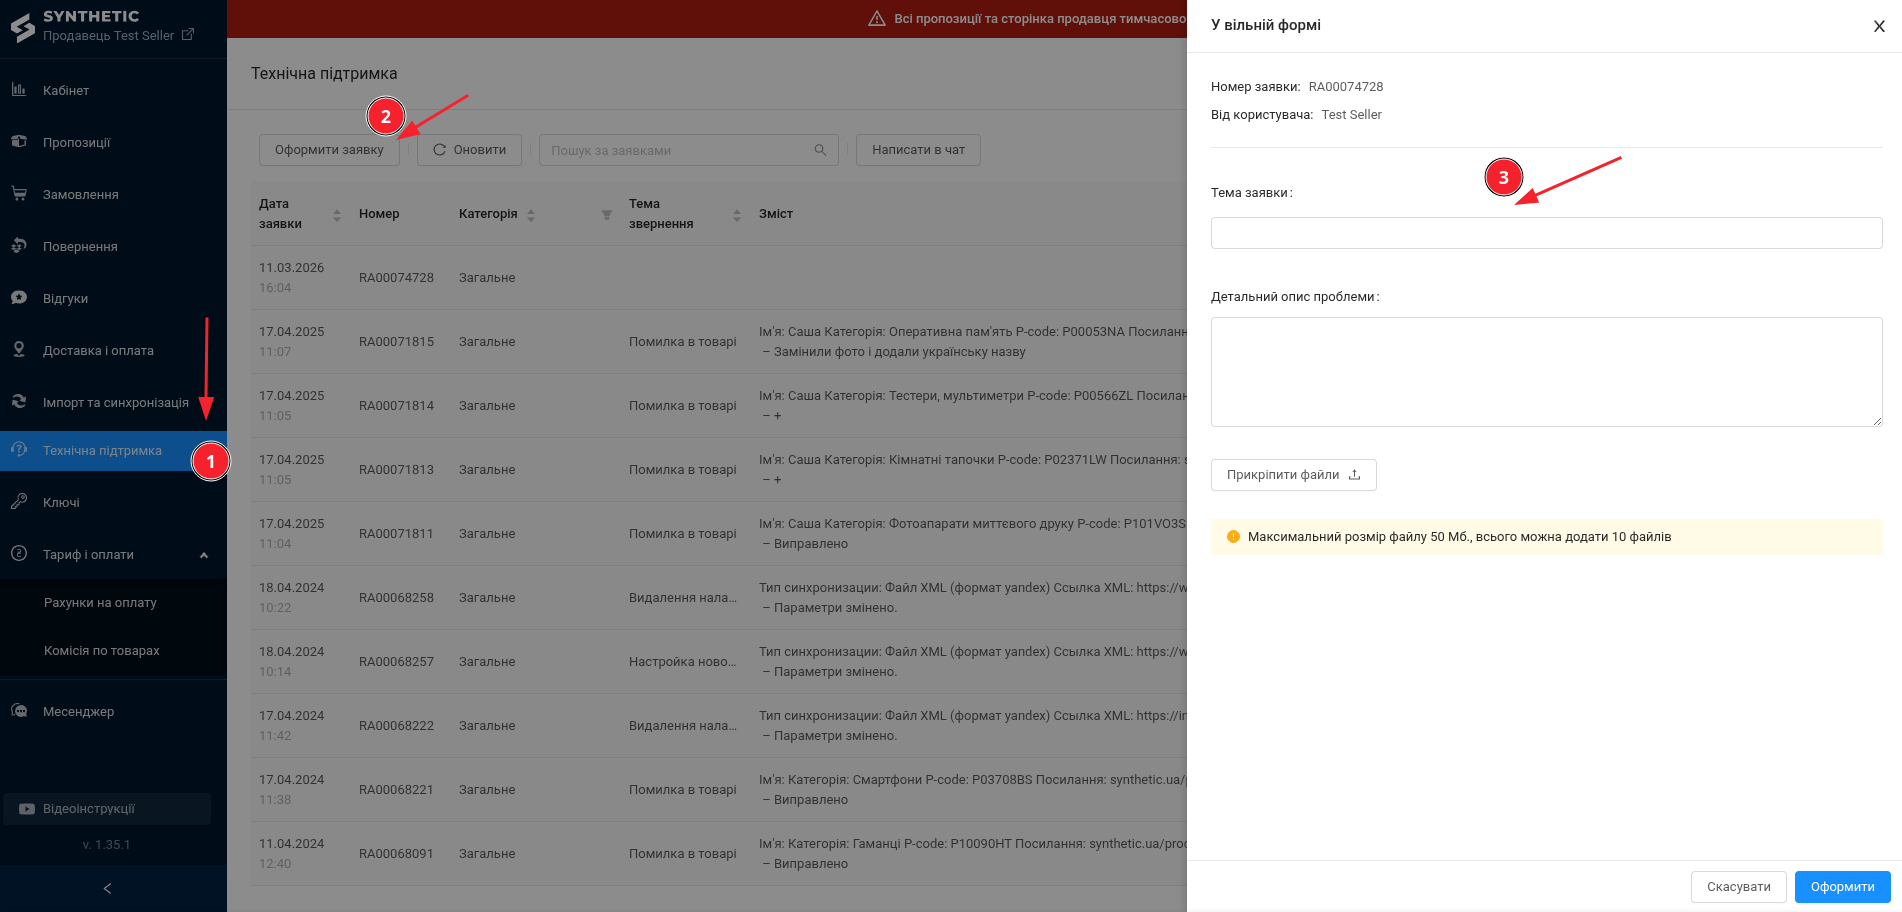Click the filter funnel icon in Категорія column
The image size is (1902, 912).
tap(606, 214)
